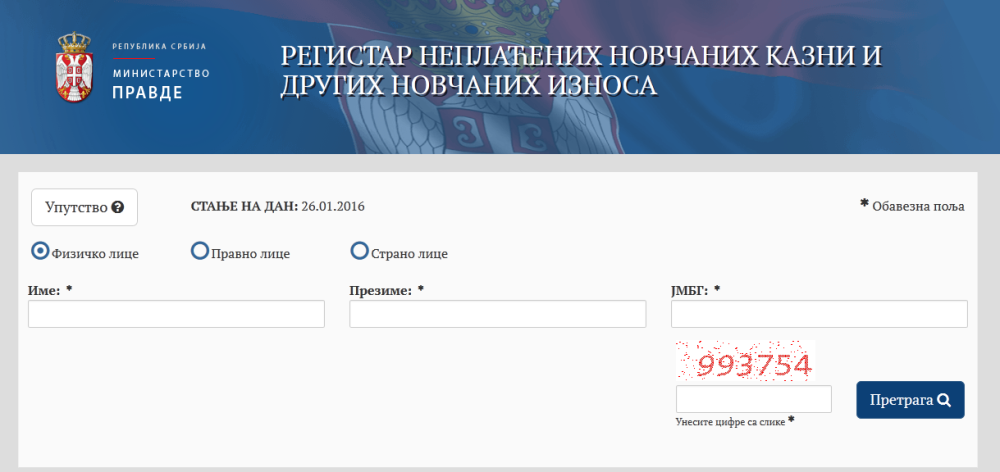This screenshot has height=472, width=1000.
Task: Click the captcha digits input box
Action: (754, 399)
